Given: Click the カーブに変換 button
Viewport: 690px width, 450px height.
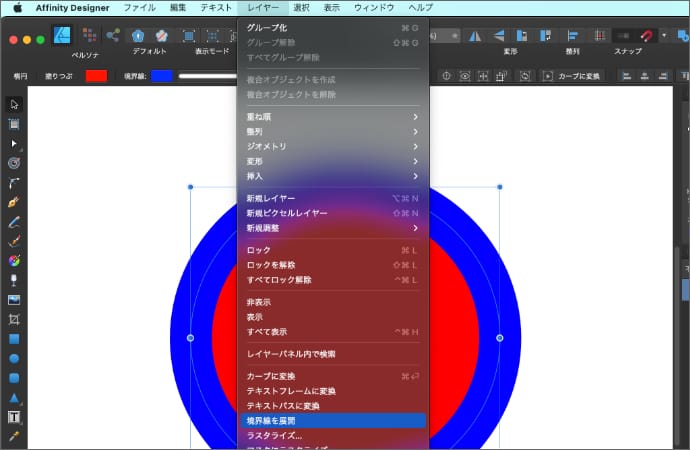Looking at the screenshot, I should click(580, 76).
